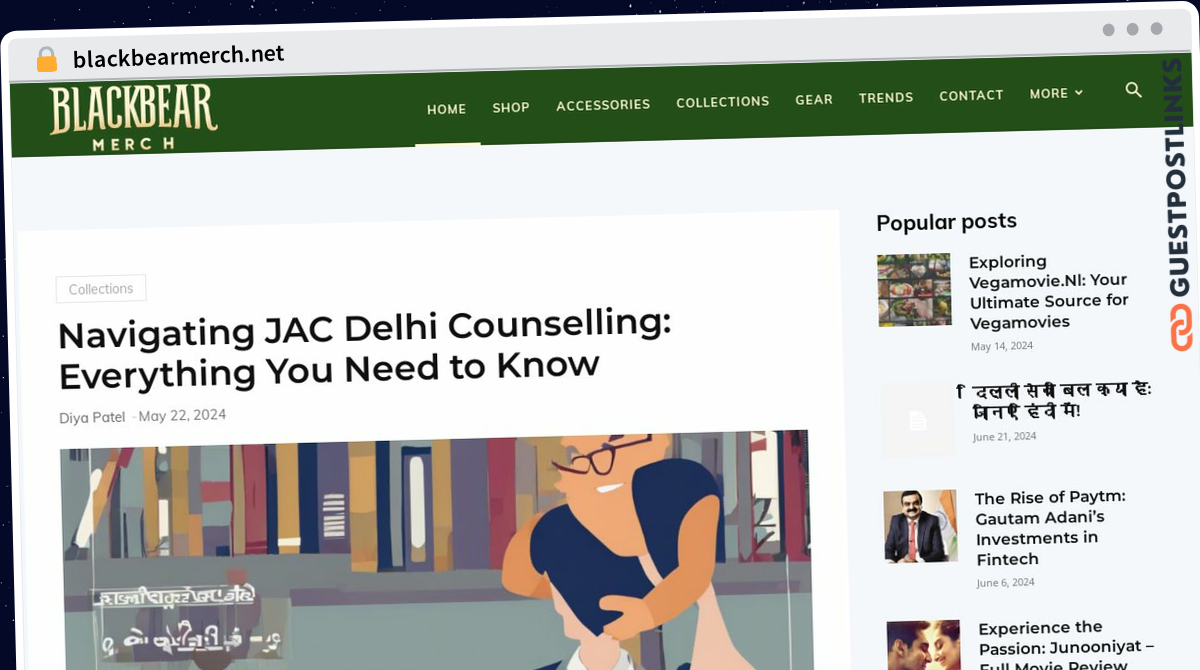Click the document placeholder icon thumbnail
Screen dimensions: 1200x670
coord(917,420)
